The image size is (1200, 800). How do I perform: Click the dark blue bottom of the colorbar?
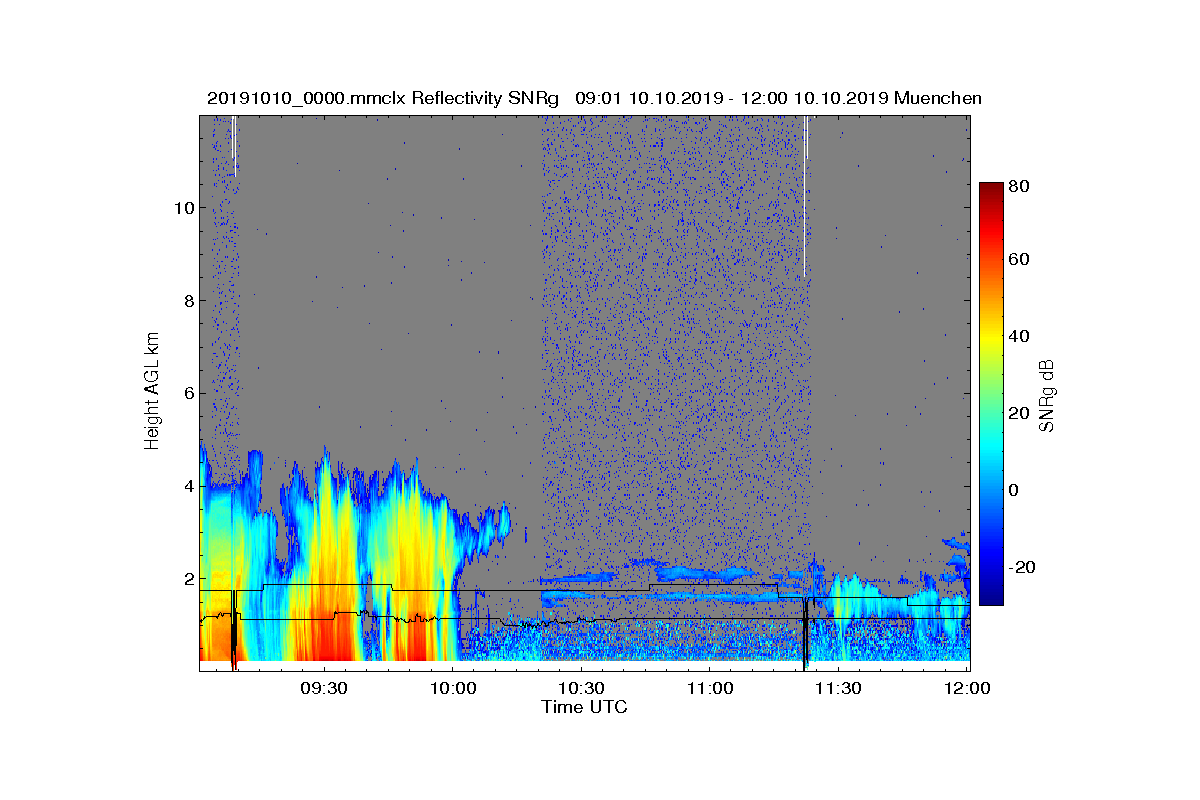(x=990, y=599)
